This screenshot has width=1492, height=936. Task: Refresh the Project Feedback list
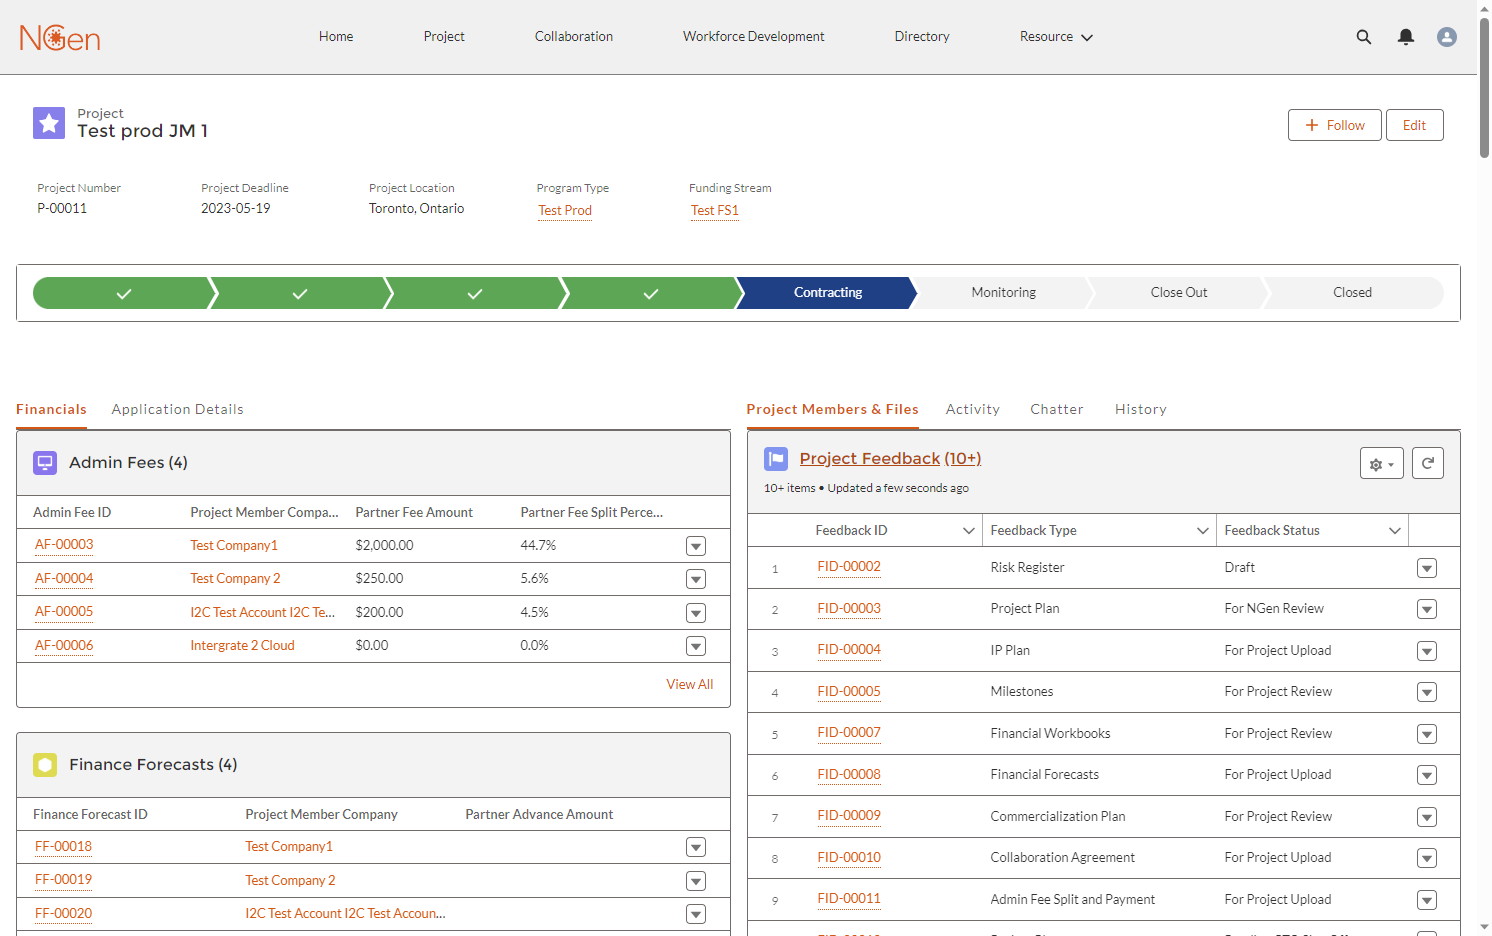[x=1427, y=463]
